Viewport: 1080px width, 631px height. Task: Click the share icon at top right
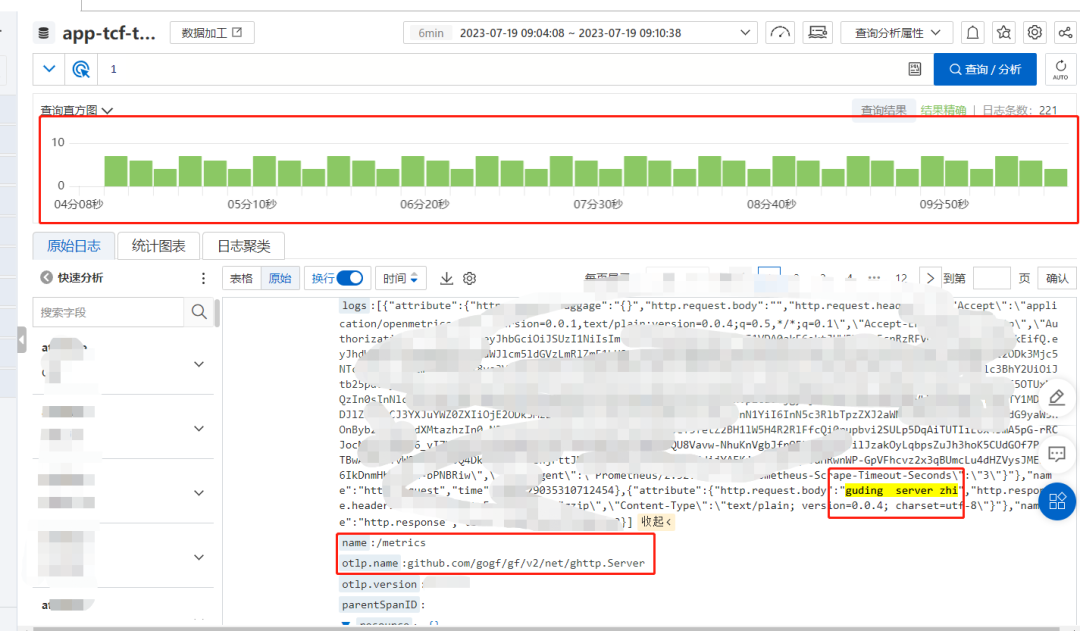pos(1065,32)
